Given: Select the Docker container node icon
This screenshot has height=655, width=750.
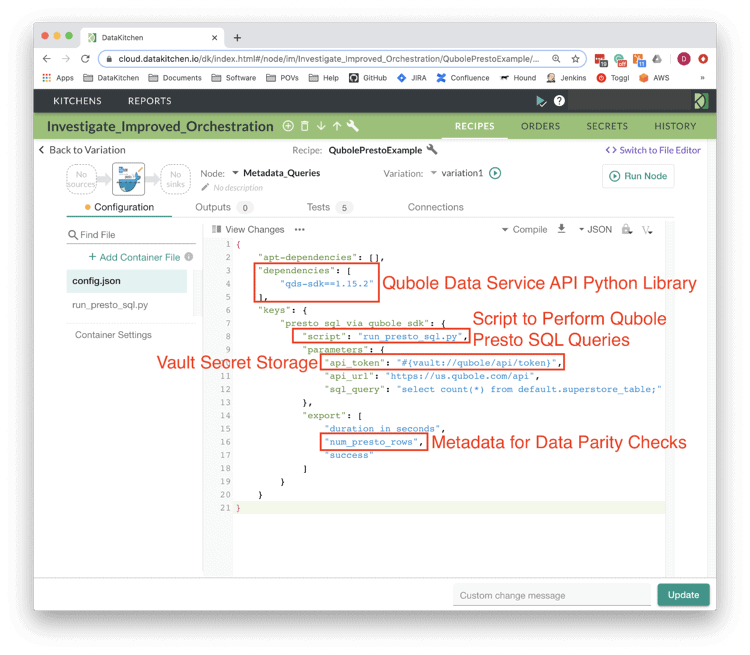Looking at the screenshot, I should 129,177.
